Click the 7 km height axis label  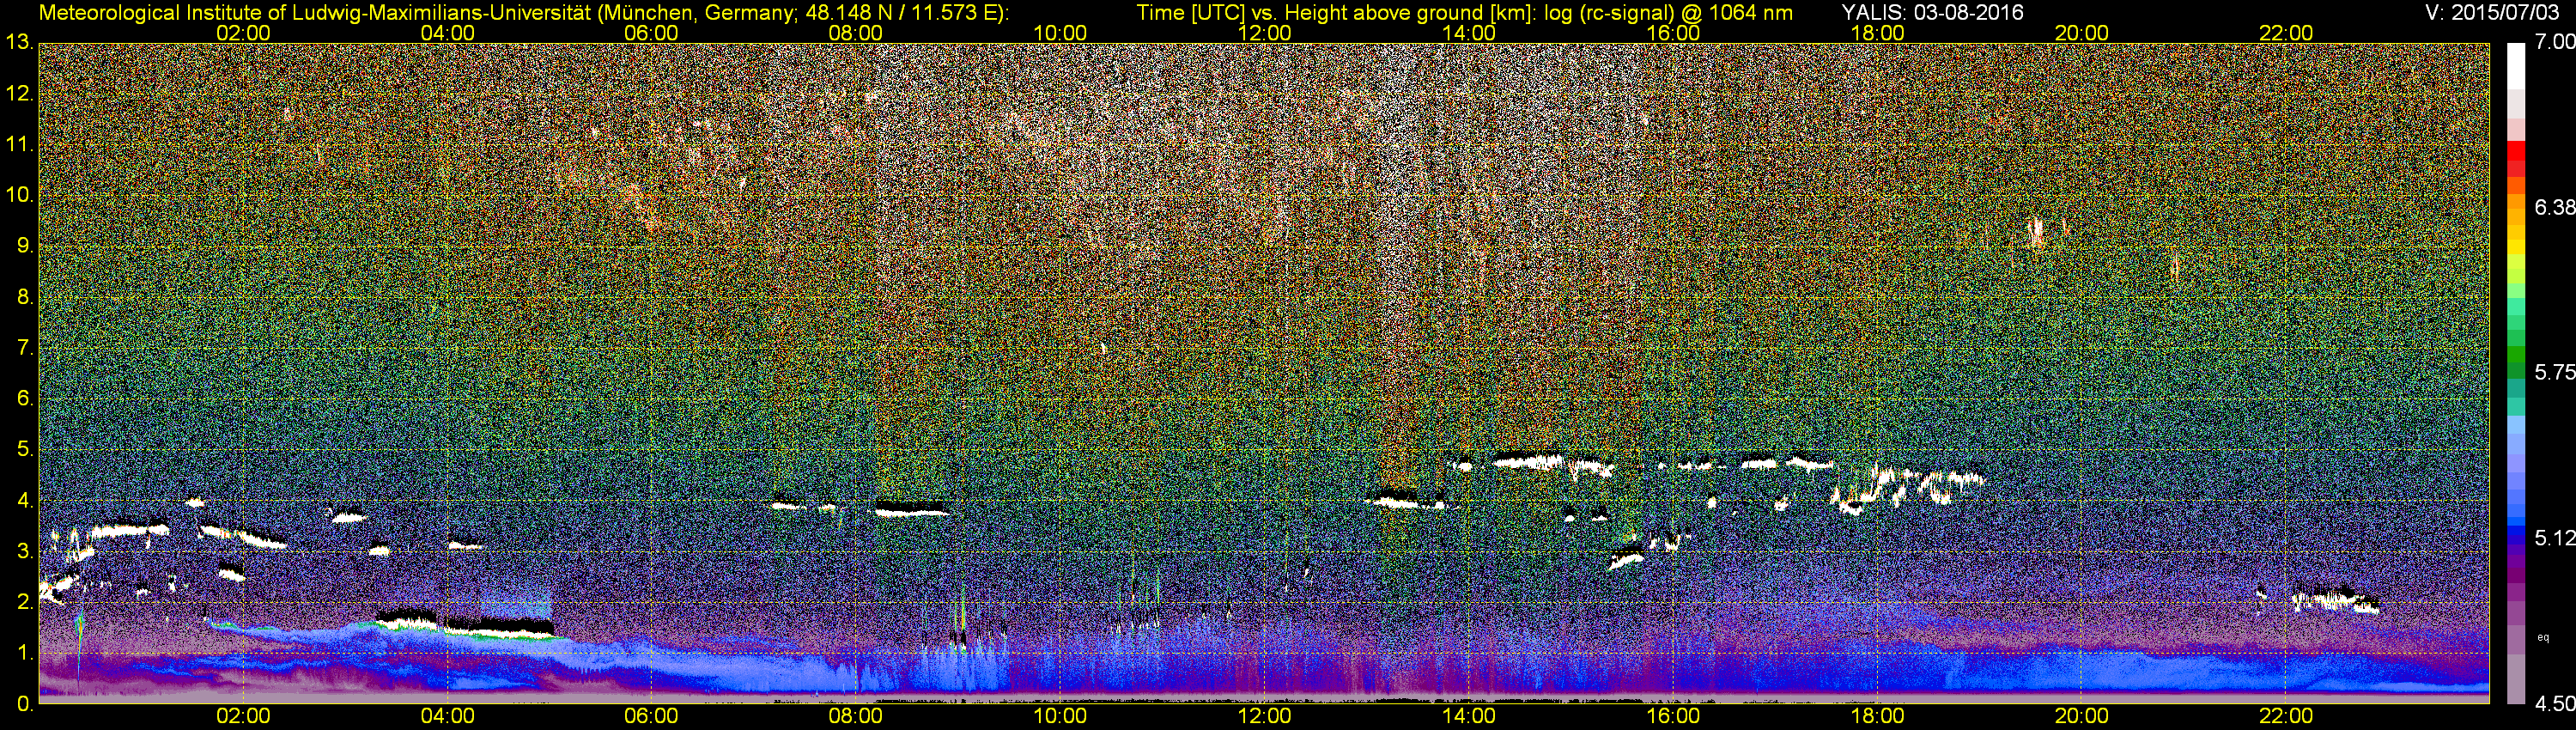(25, 348)
